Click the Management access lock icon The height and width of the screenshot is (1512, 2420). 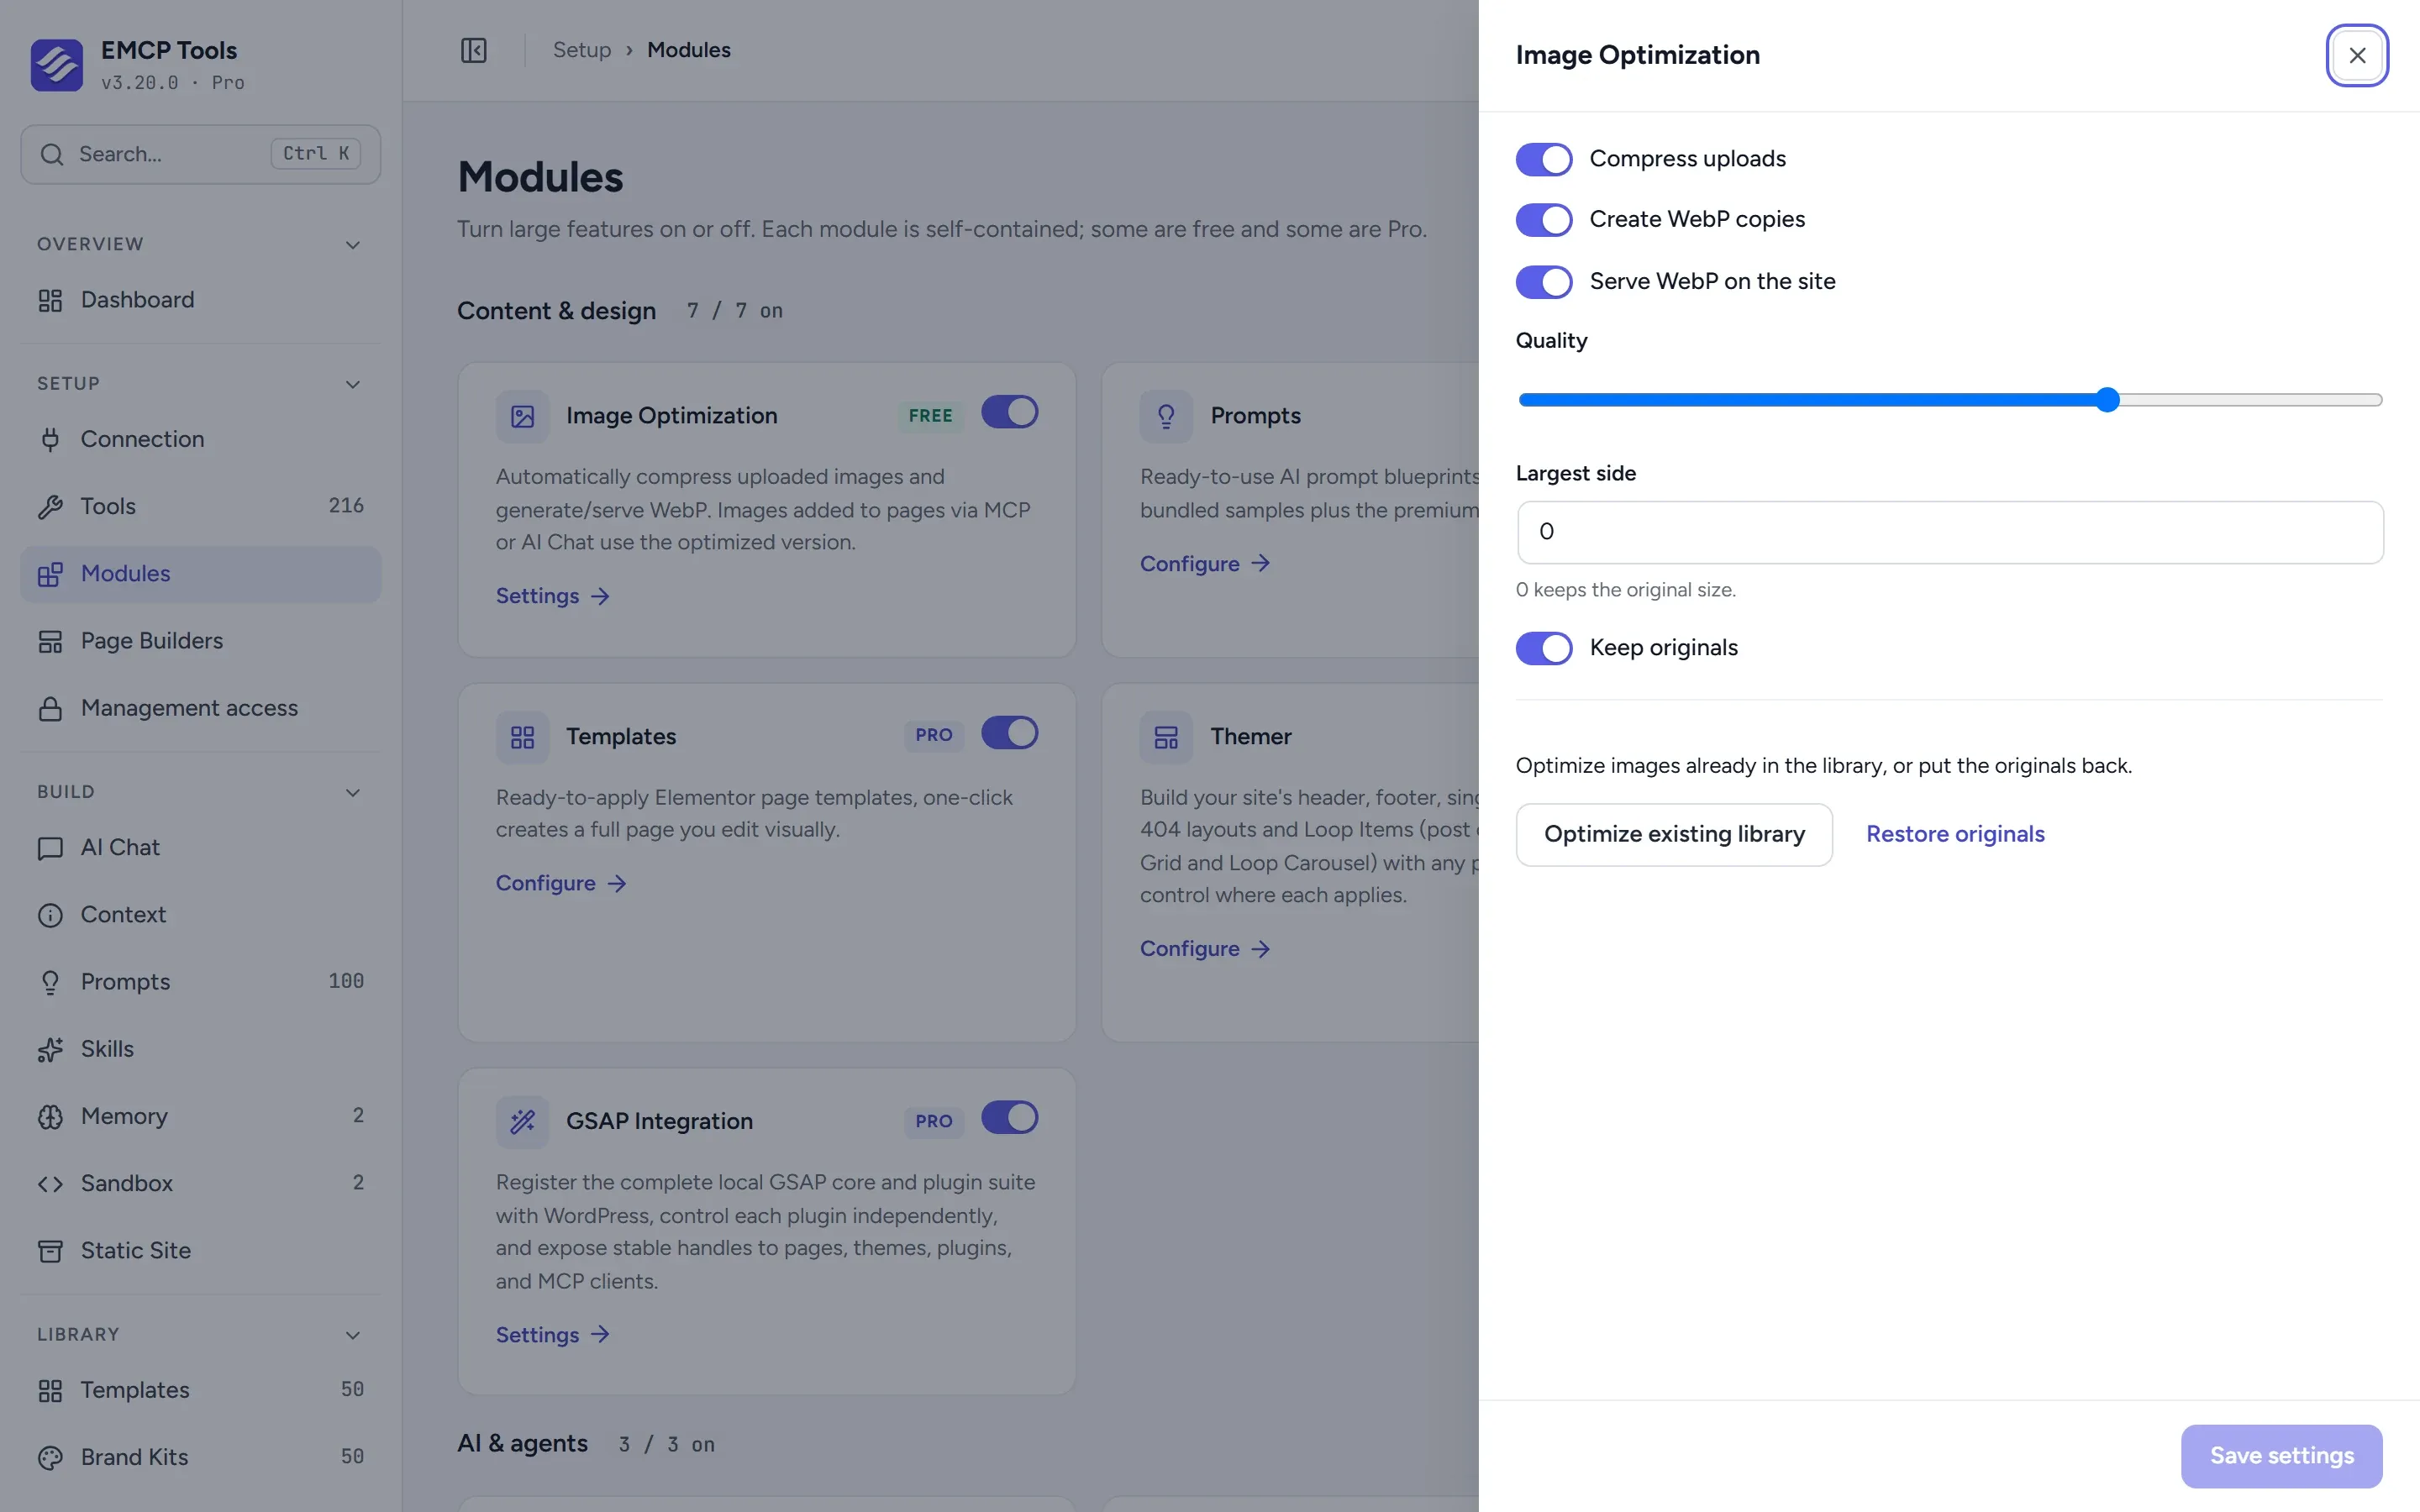[x=50, y=708]
